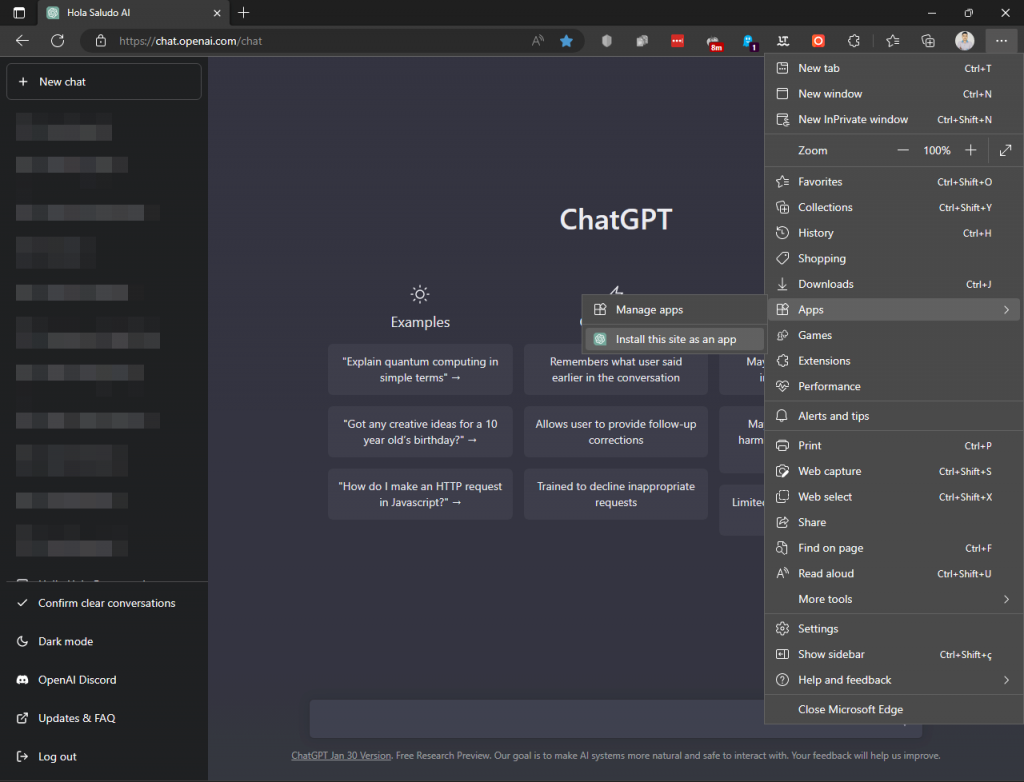Open the Read aloud icon in address bar
Screen dimensions: 1024x782
point(537,41)
